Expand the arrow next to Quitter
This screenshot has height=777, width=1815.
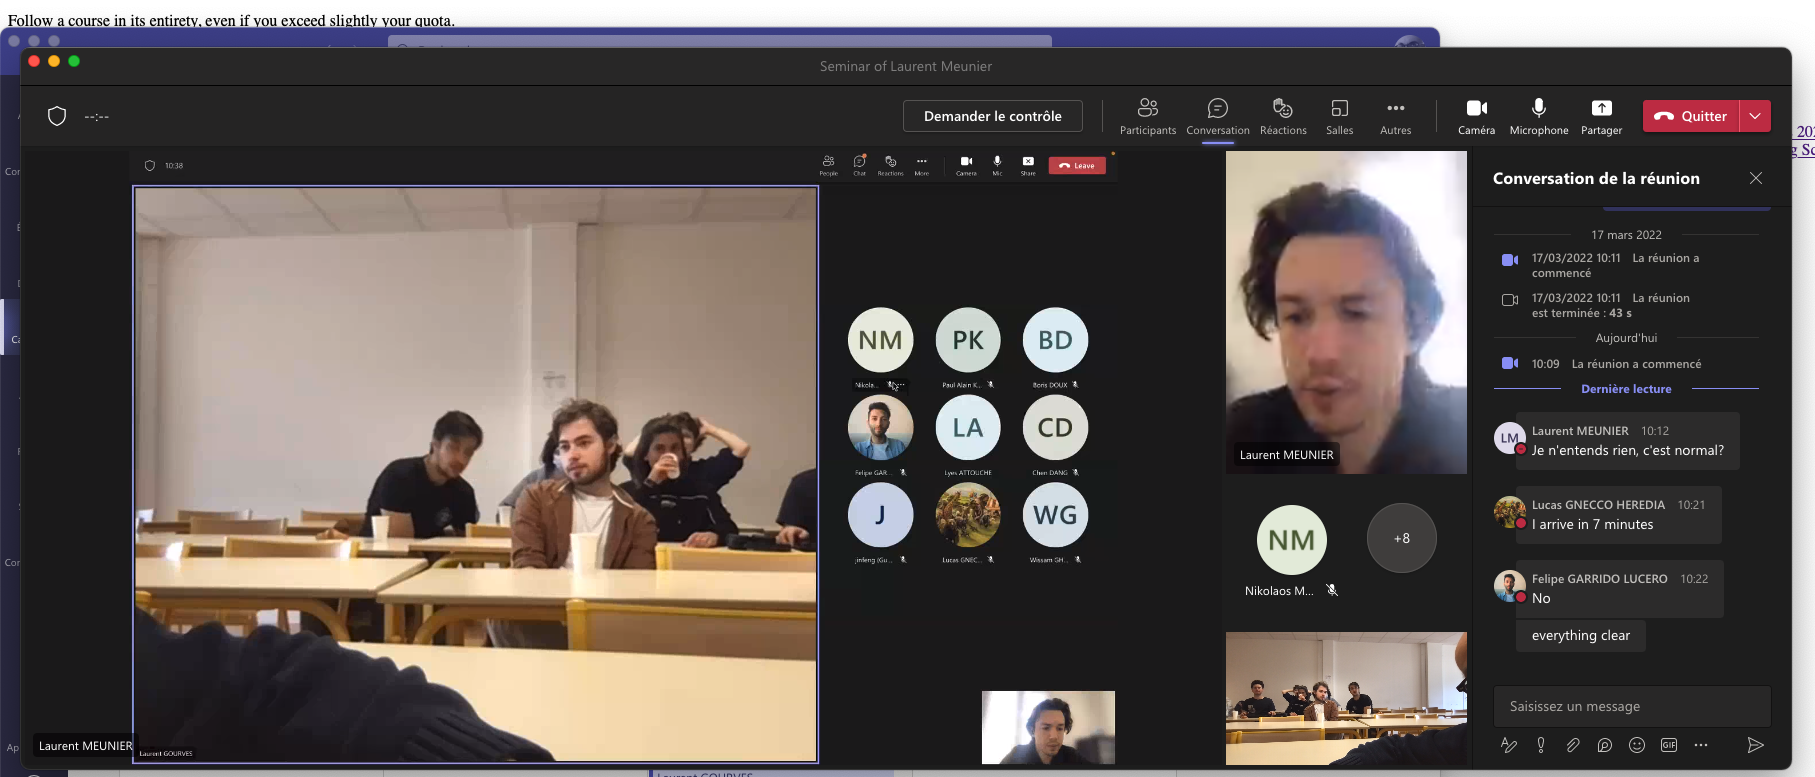pos(1755,116)
